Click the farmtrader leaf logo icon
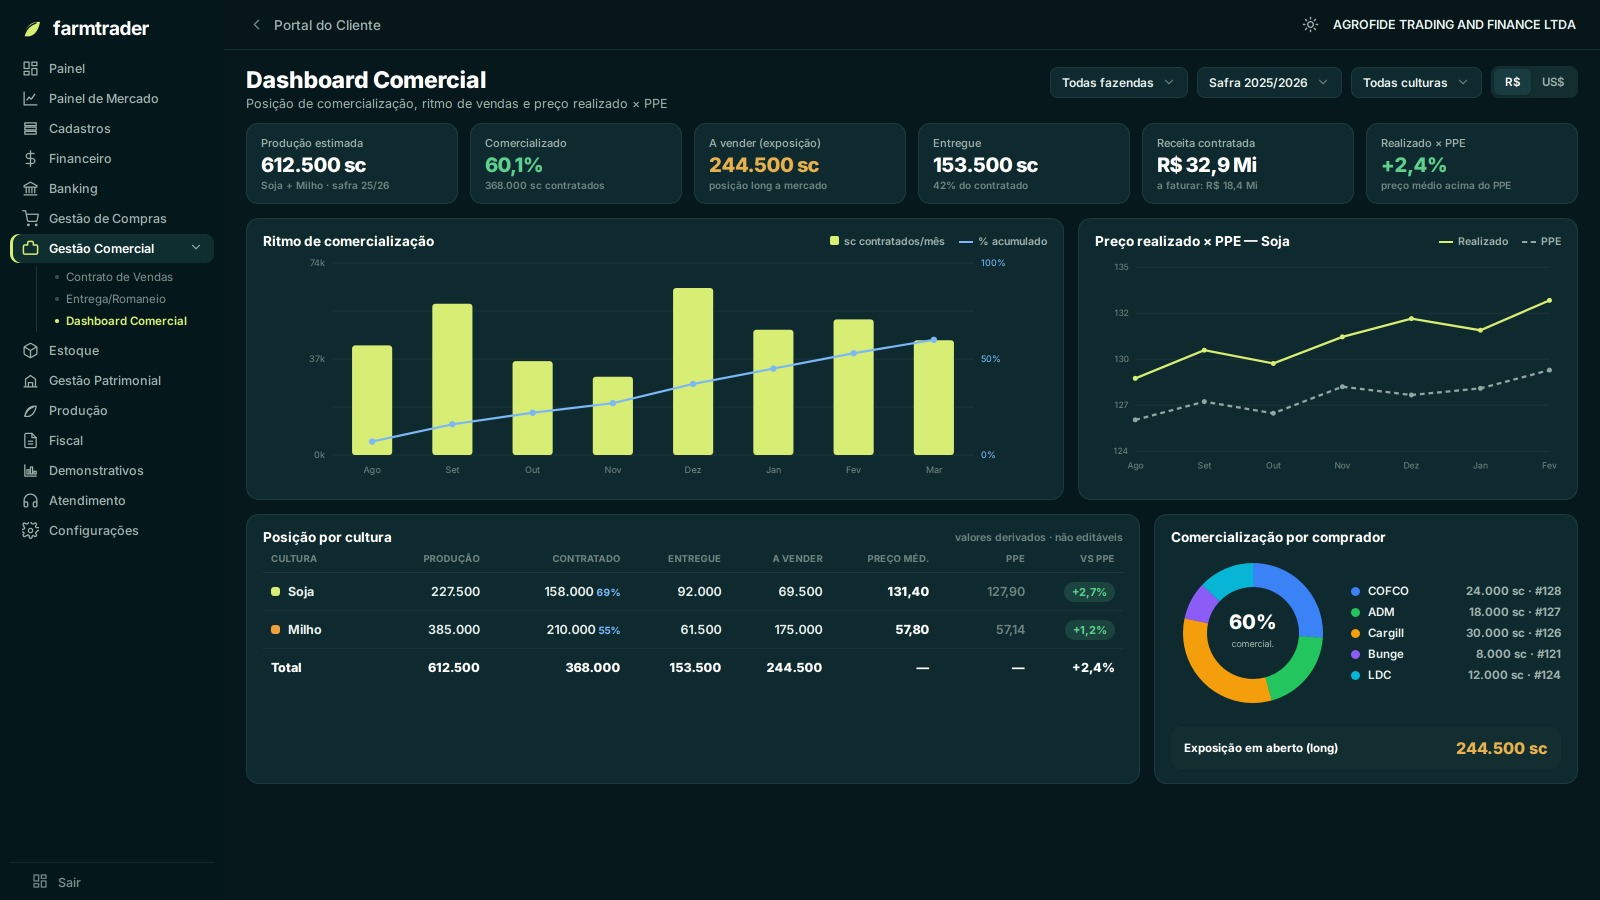The width and height of the screenshot is (1600, 900). coord(32,29)
